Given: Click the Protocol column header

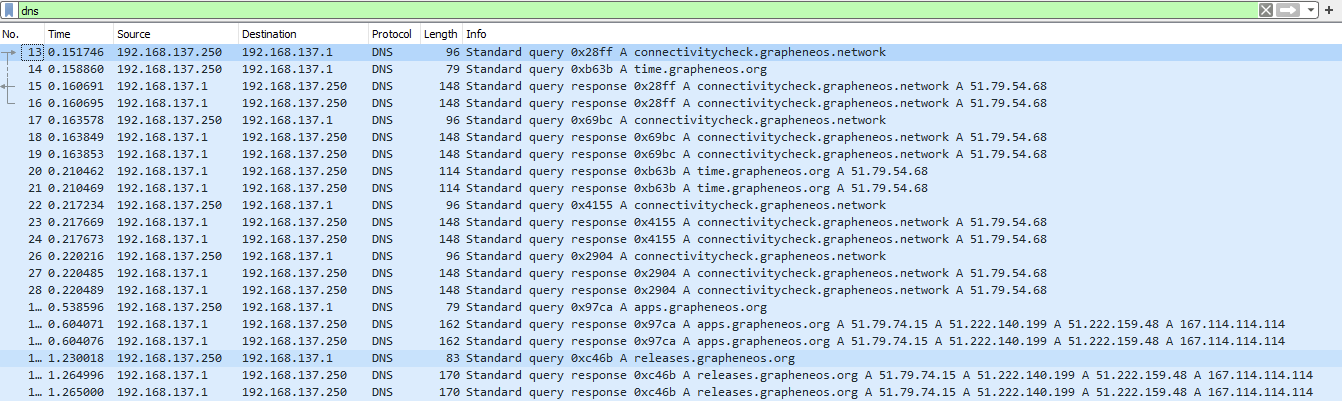Looking at the screenshot, I should [391, 34].
